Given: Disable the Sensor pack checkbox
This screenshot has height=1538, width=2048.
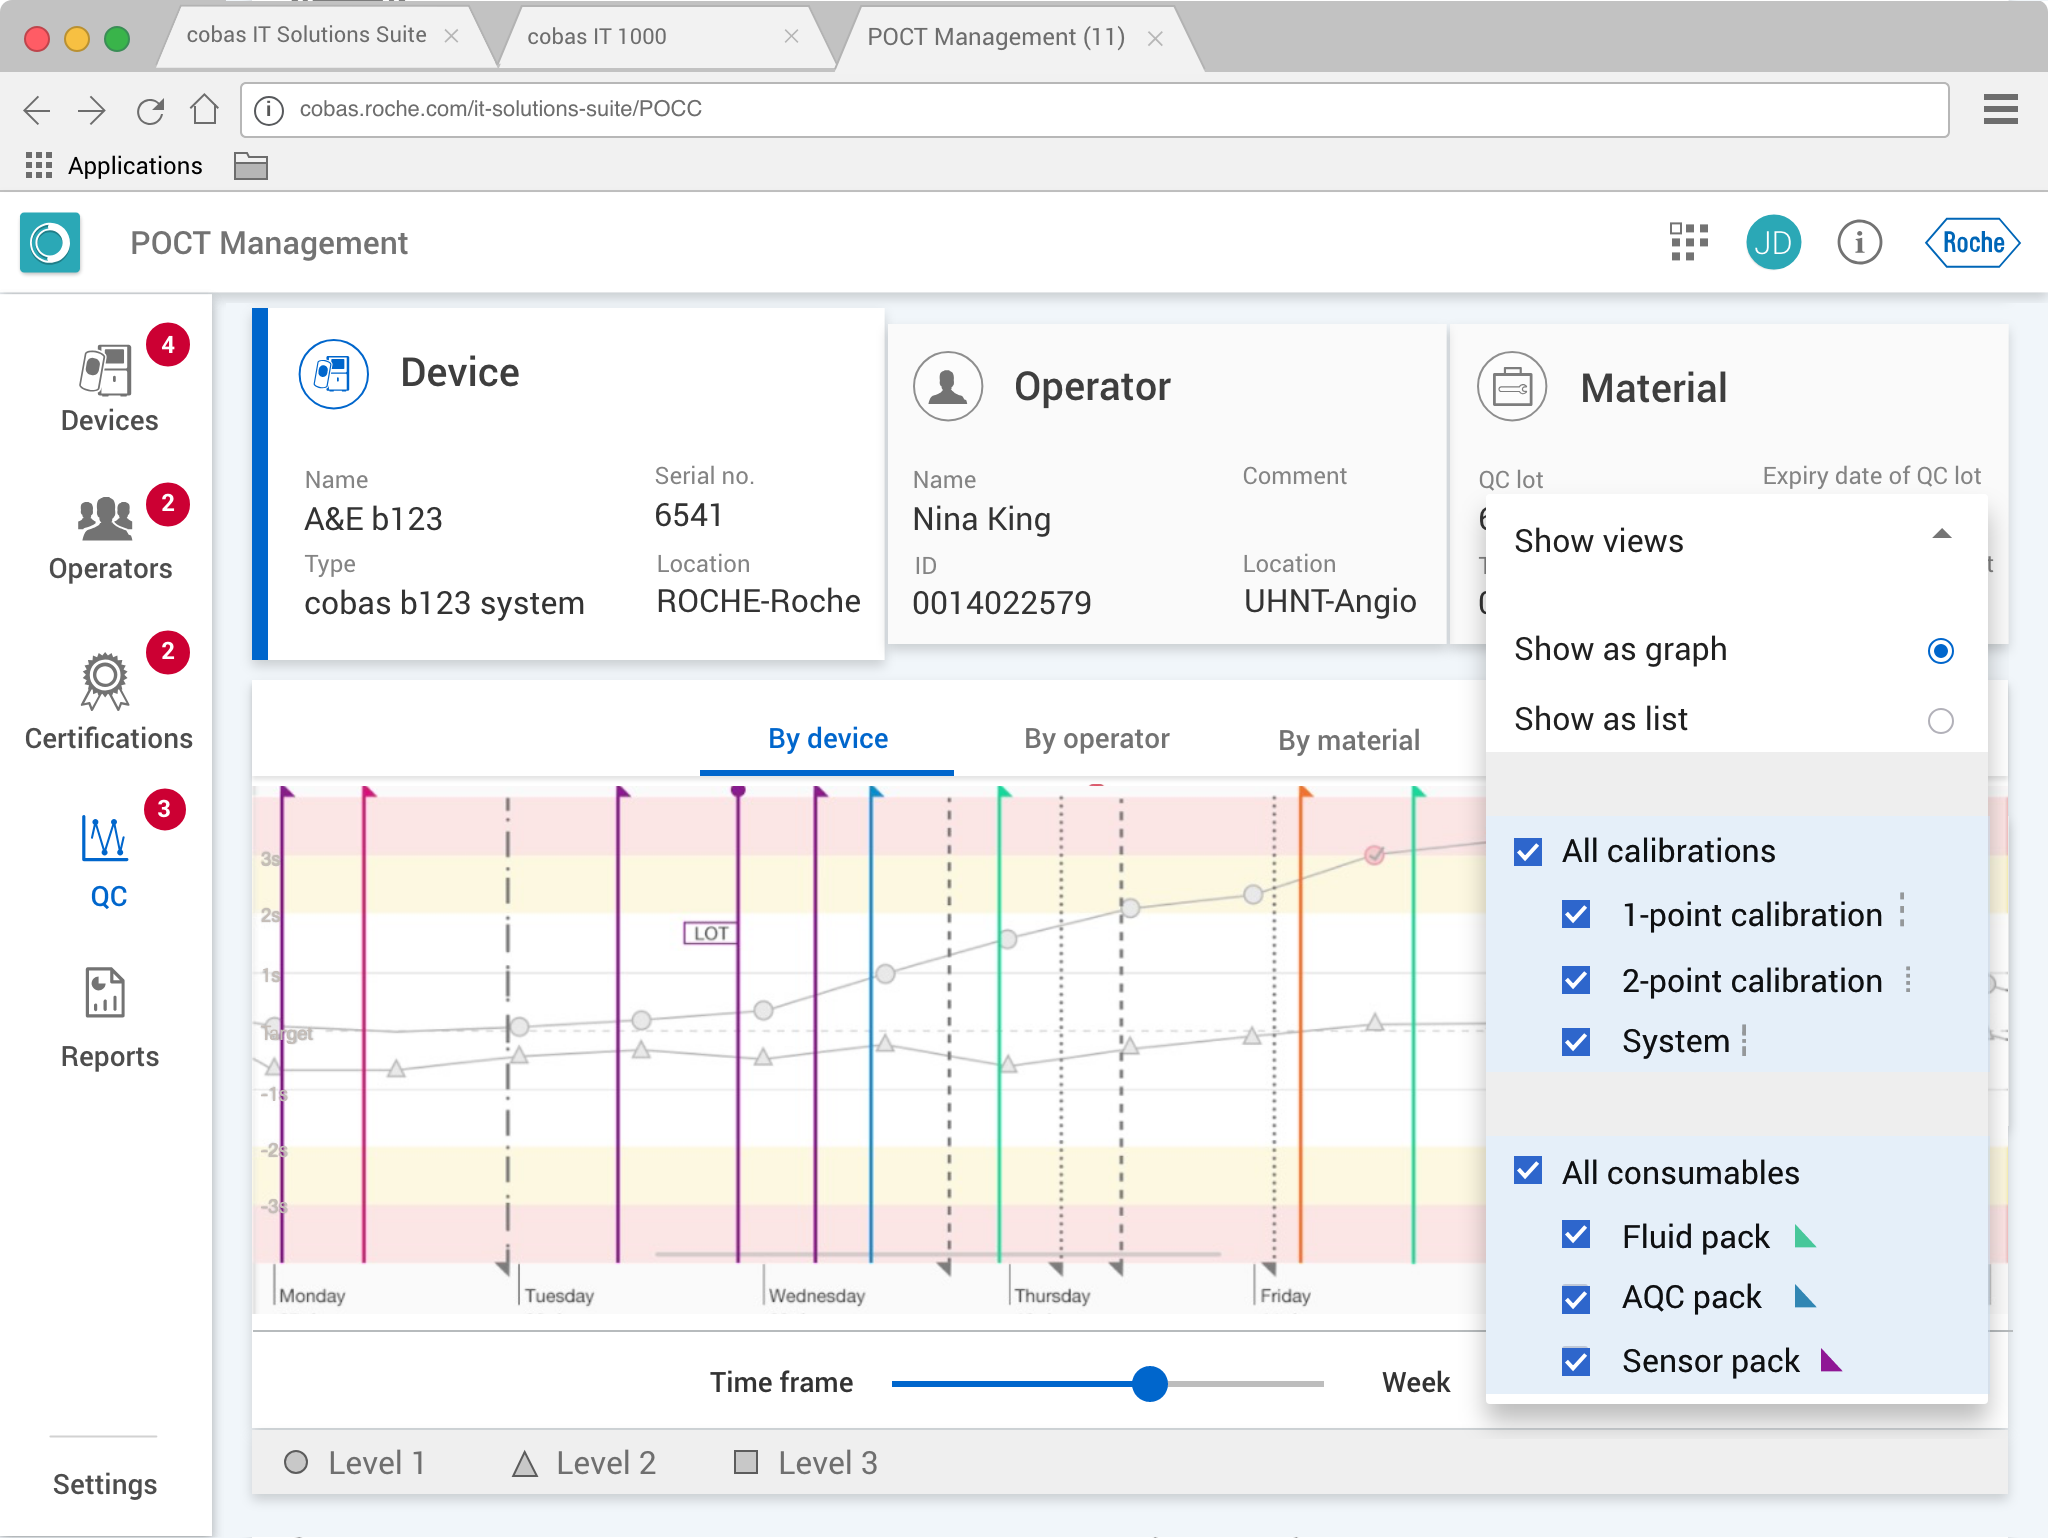Looking at the screenshot, I should point(1576,1361).
